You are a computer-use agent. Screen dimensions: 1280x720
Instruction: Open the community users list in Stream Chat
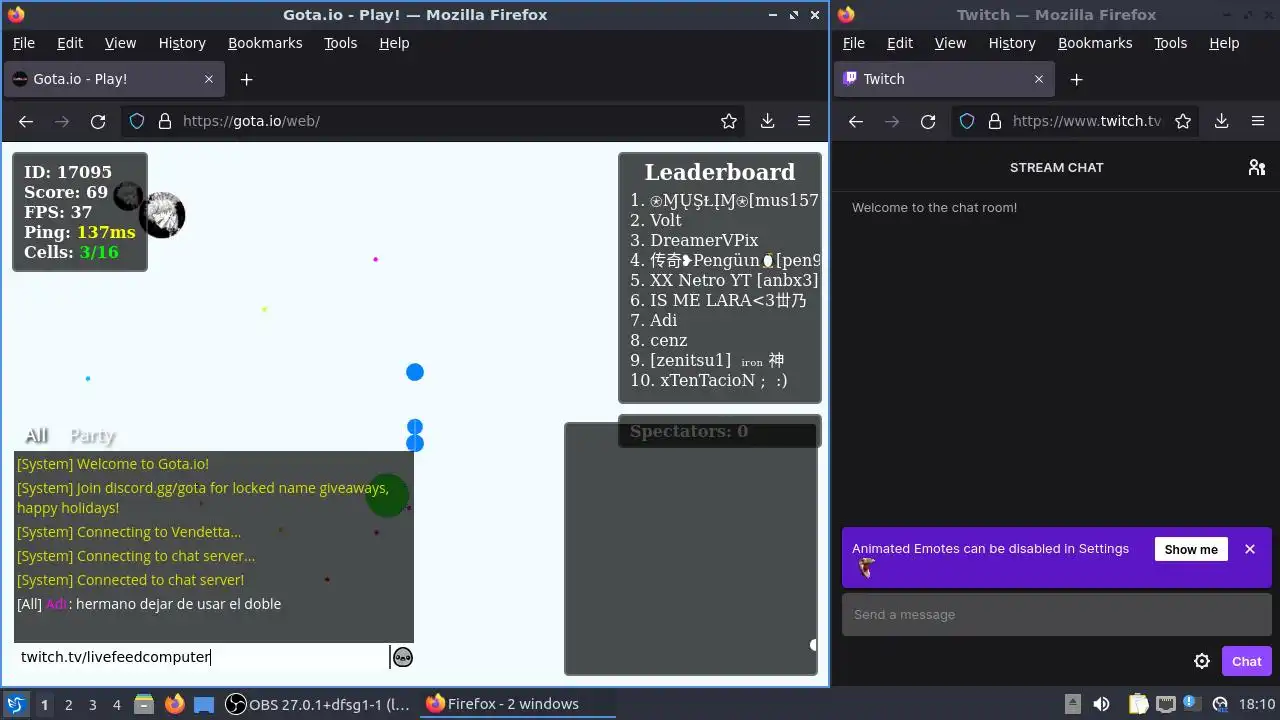pyautogui.click(x=1257, y=167)
